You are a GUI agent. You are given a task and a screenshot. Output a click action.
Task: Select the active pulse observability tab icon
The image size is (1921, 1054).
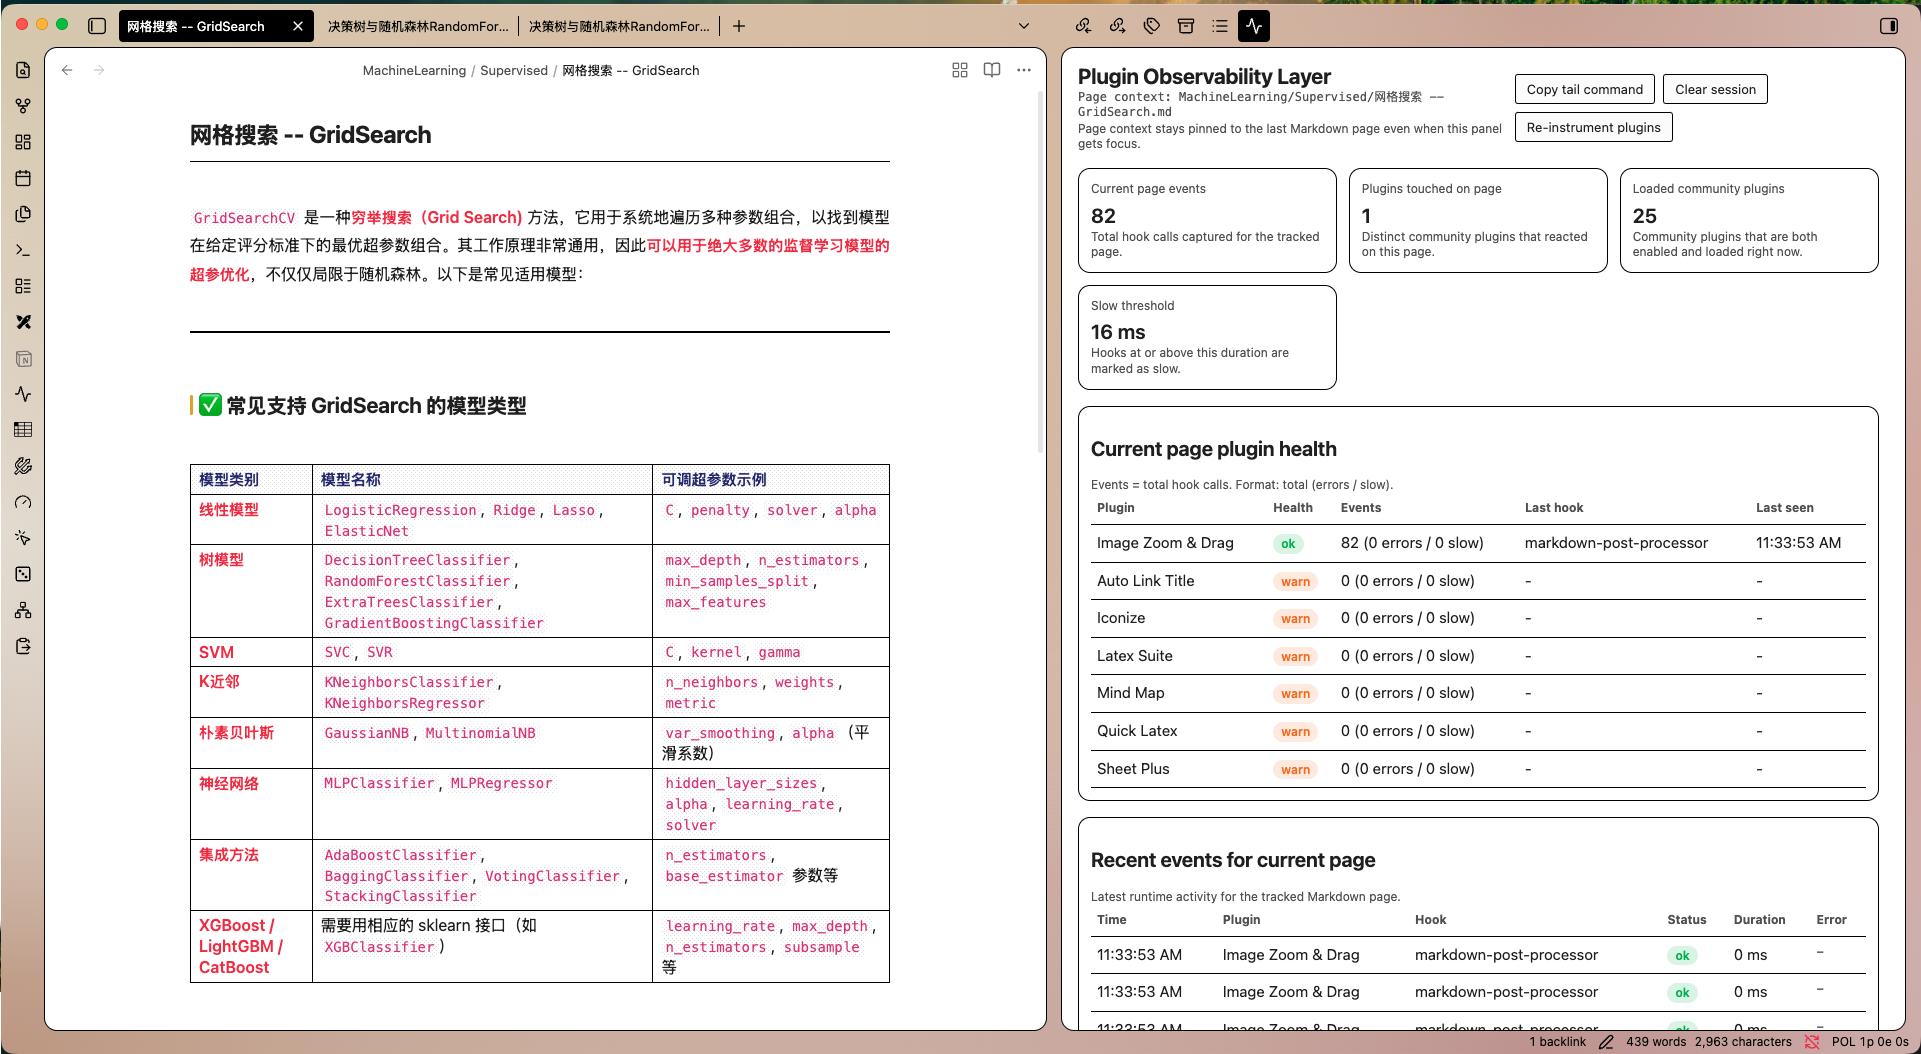[1254, 26]
